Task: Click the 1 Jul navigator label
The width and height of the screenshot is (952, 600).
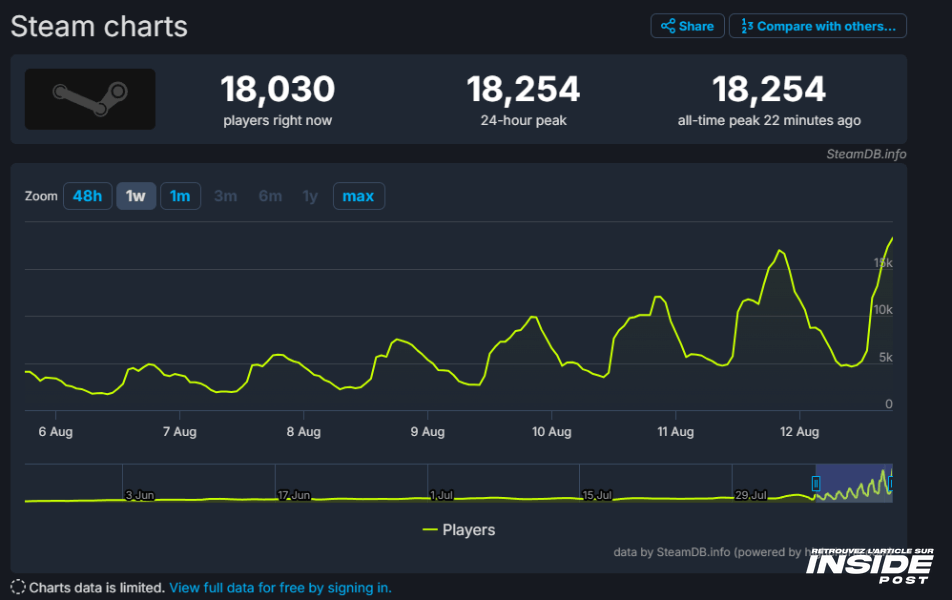Action: (x=441, y=496)
